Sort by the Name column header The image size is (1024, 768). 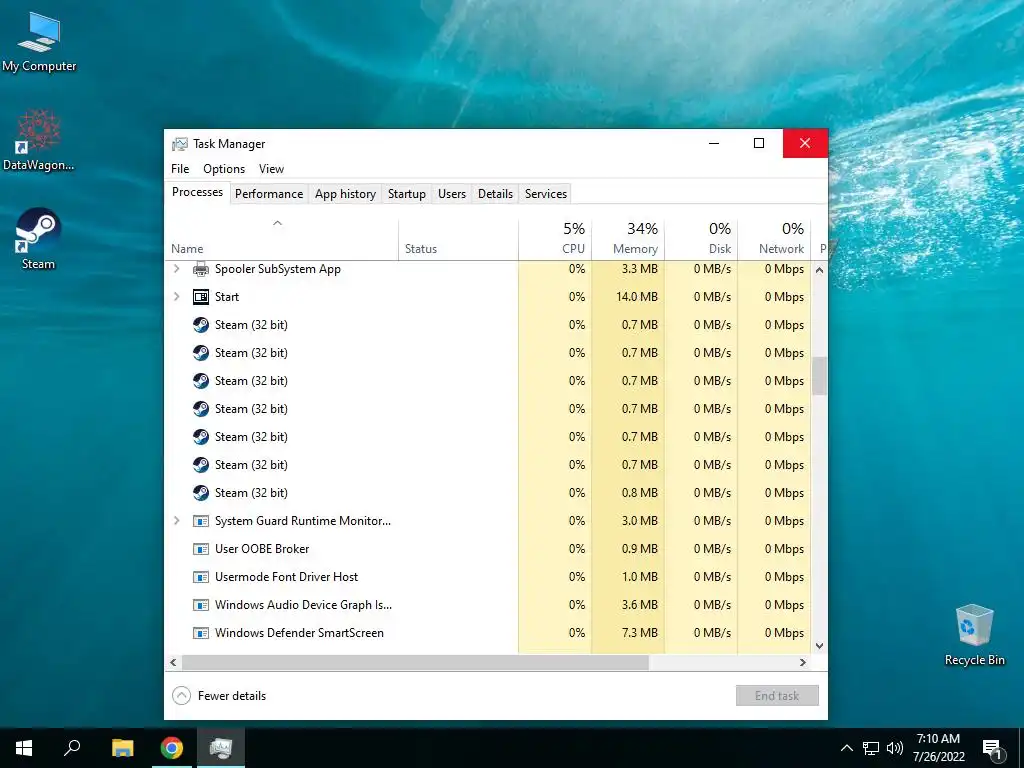click(281, 239)
